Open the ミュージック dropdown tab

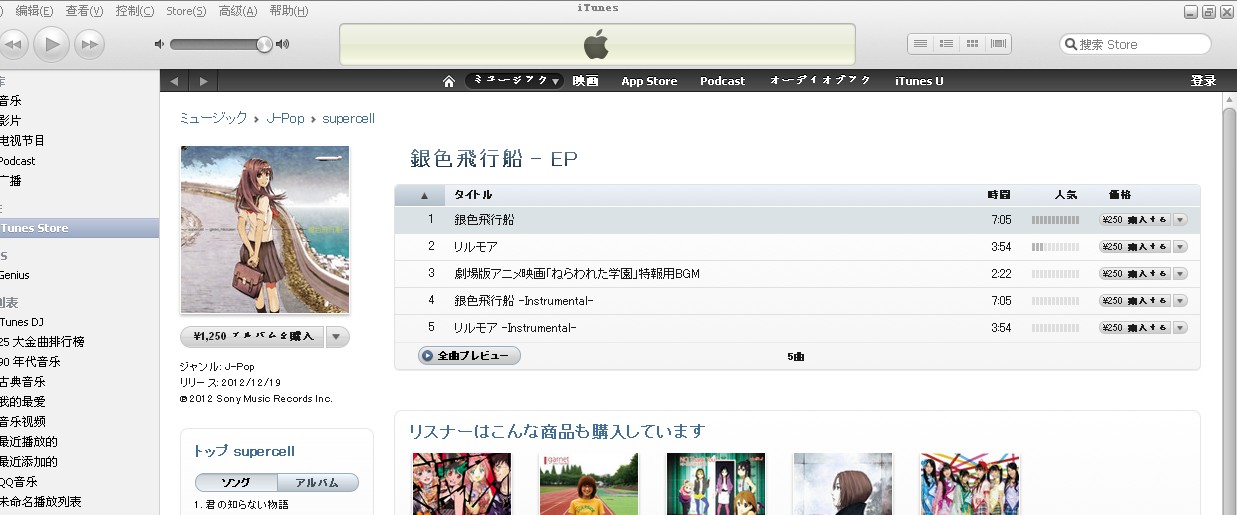click(x=515, y=81)
